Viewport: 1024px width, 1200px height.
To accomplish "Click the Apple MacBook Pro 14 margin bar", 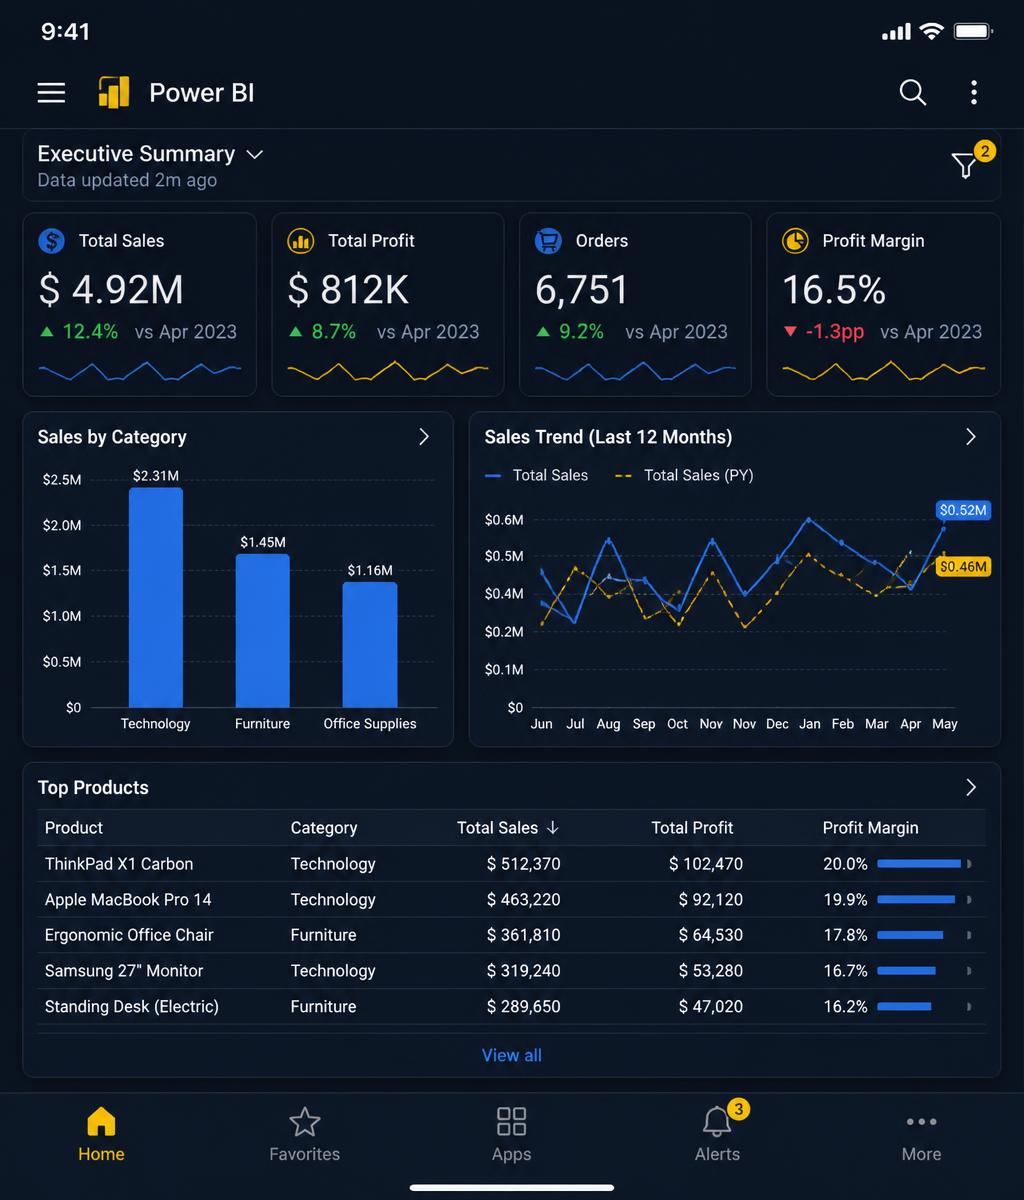I will point(916,900).
